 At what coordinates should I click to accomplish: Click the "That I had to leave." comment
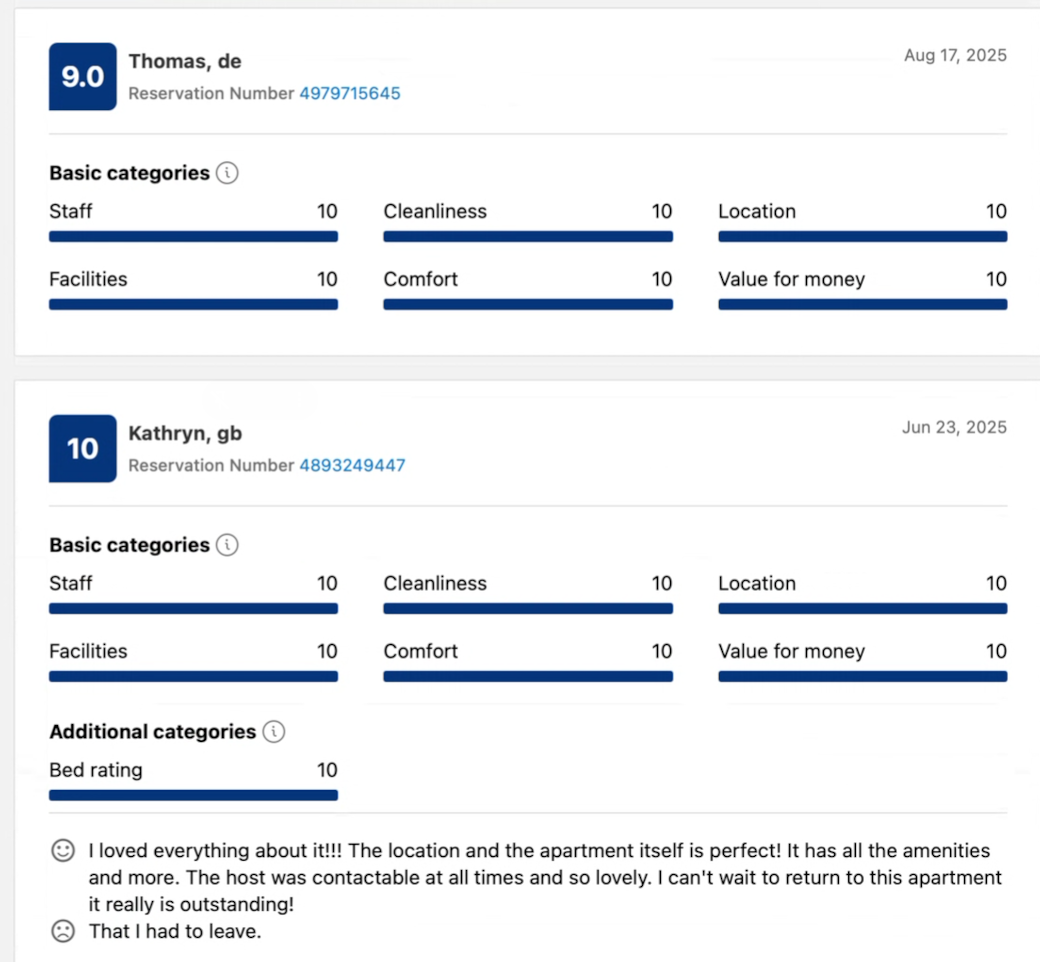(175, 931)
